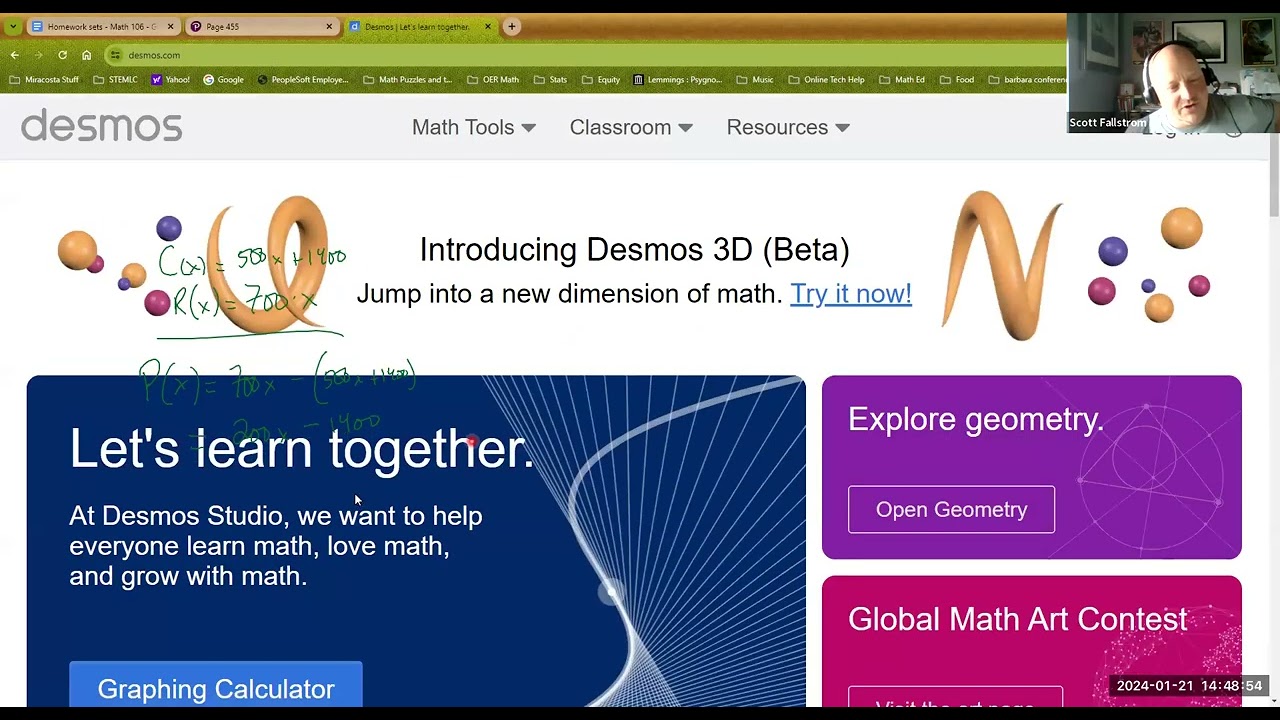The width and height of the screenshot is (1280, 720).
Task: Open STEMLC bookmarks folder
Action: click(115, 80)
